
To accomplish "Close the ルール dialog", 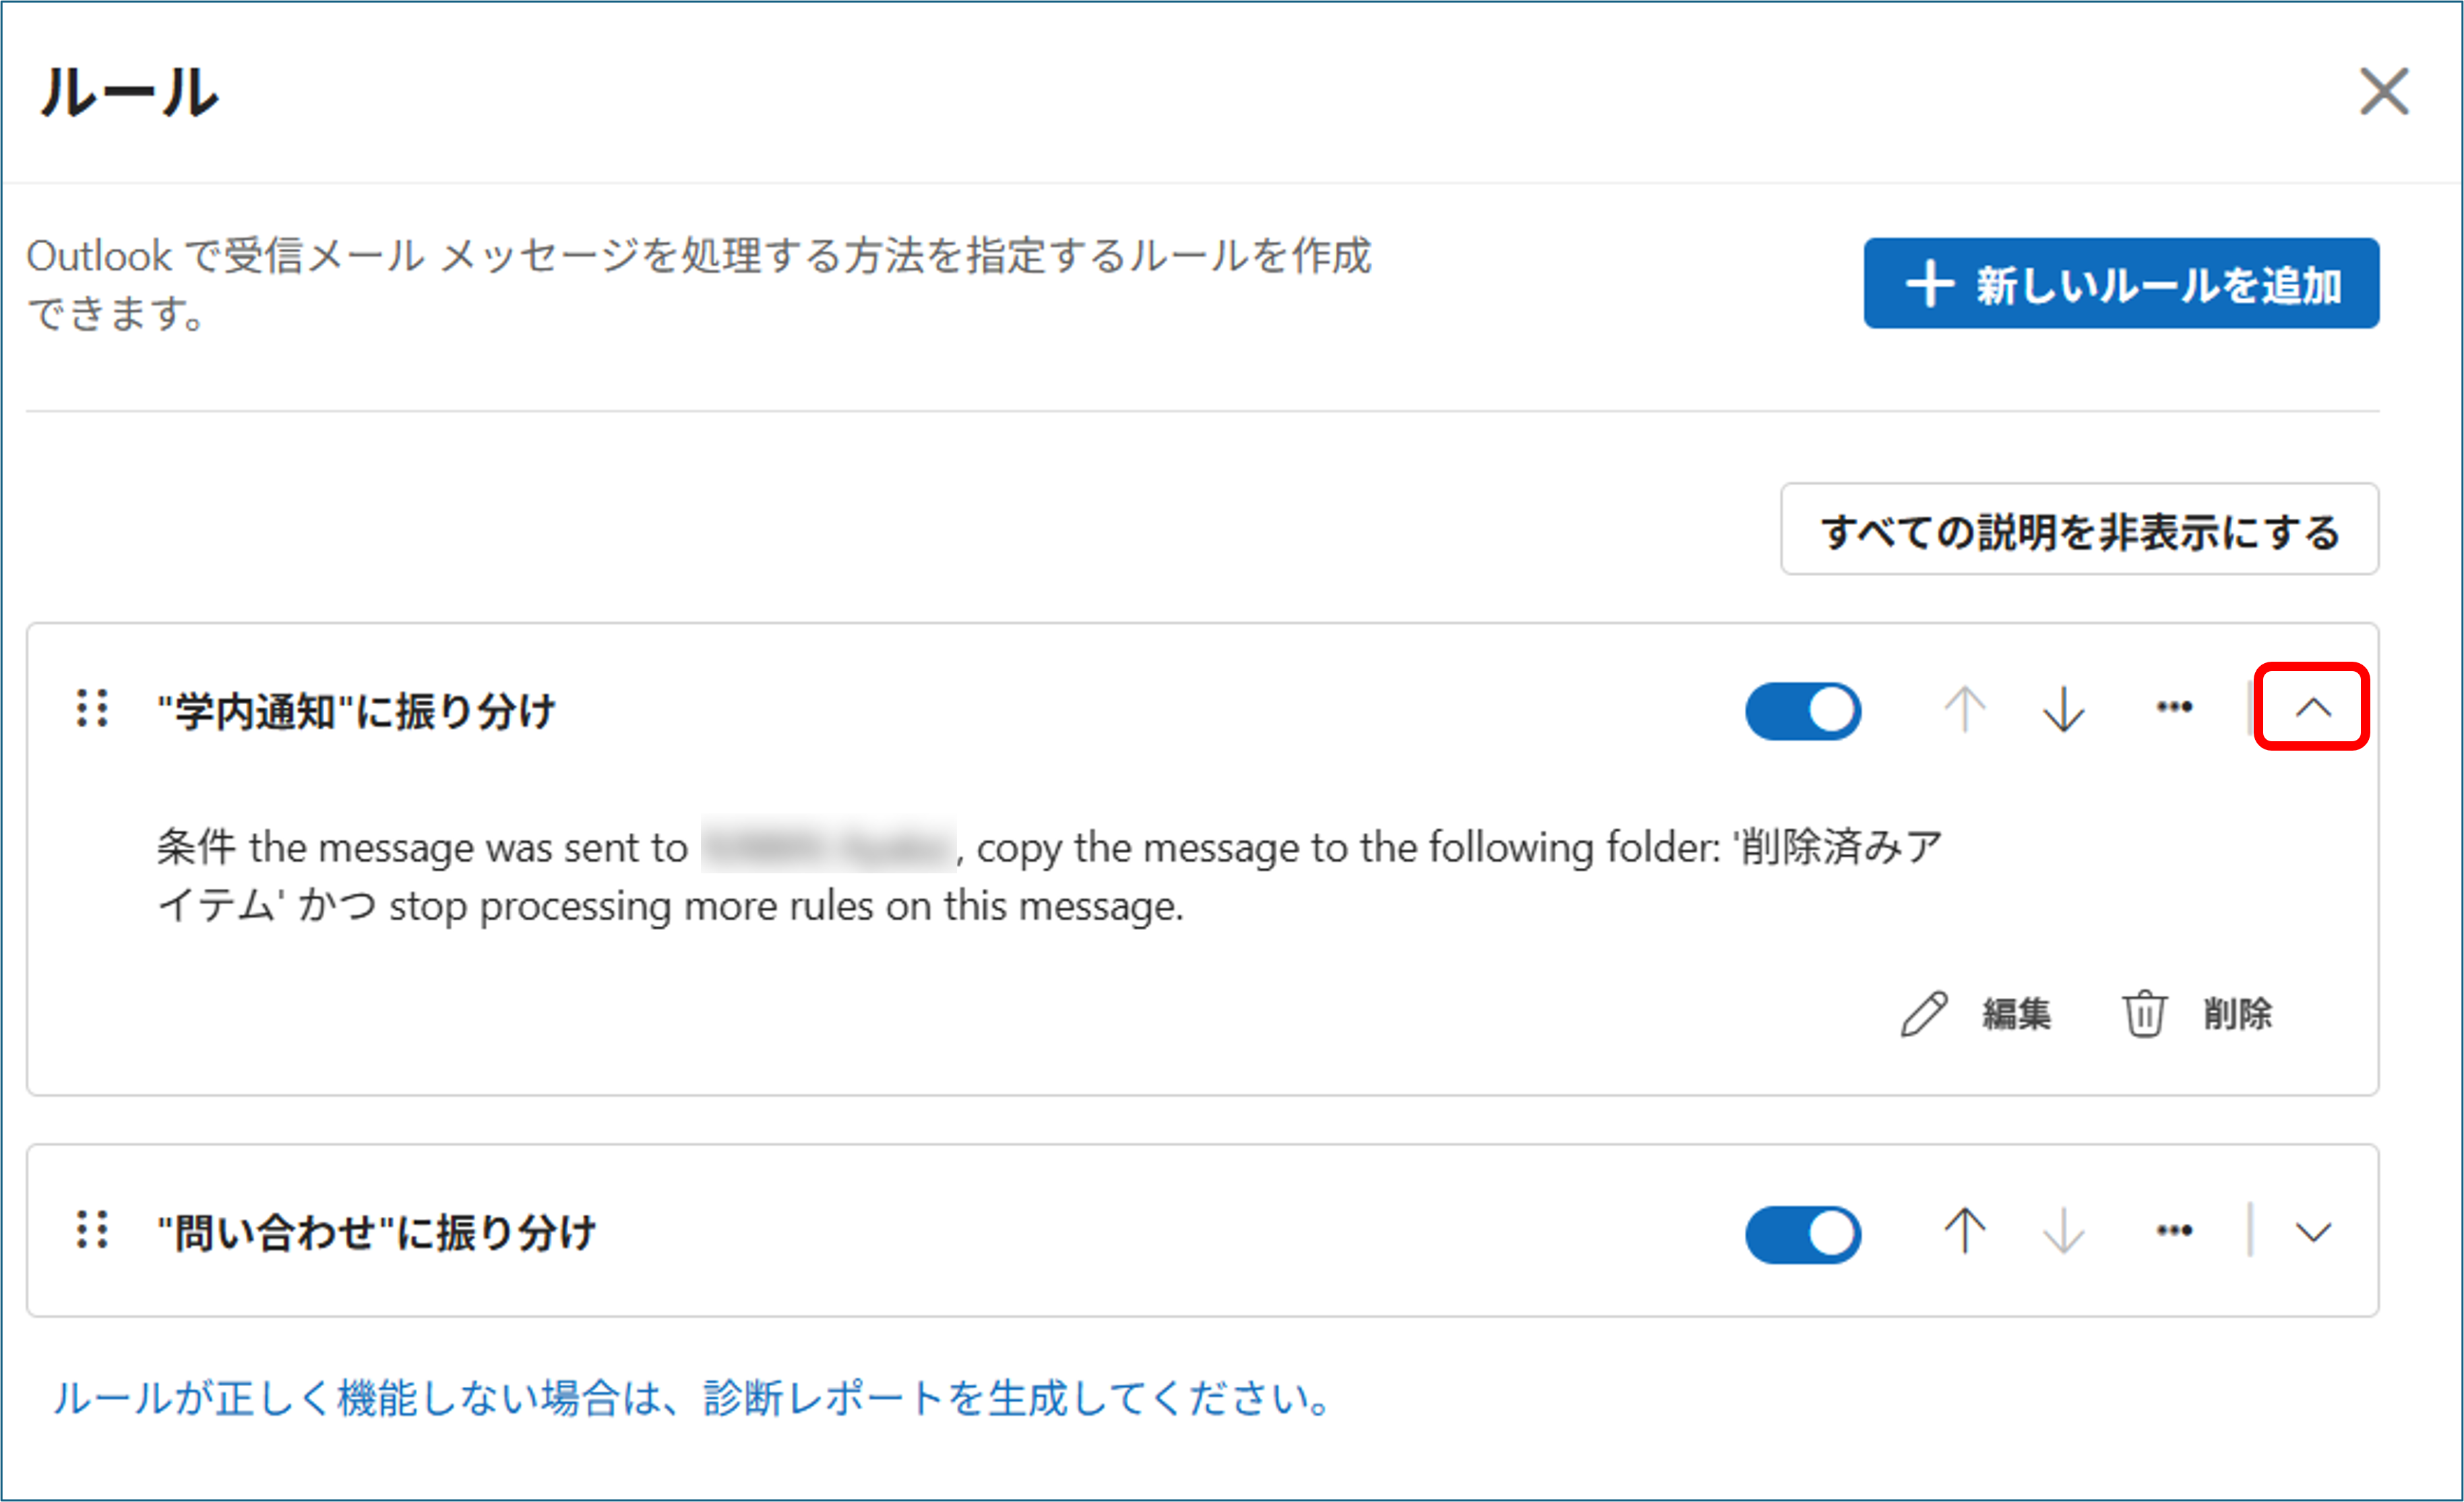I will [x=2384, y=92].
